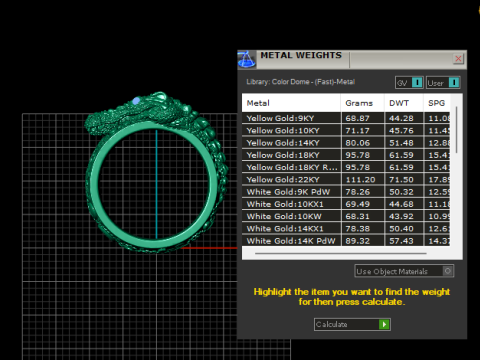Select the White Gold:9K PdW row

click(x=346, y=192)
